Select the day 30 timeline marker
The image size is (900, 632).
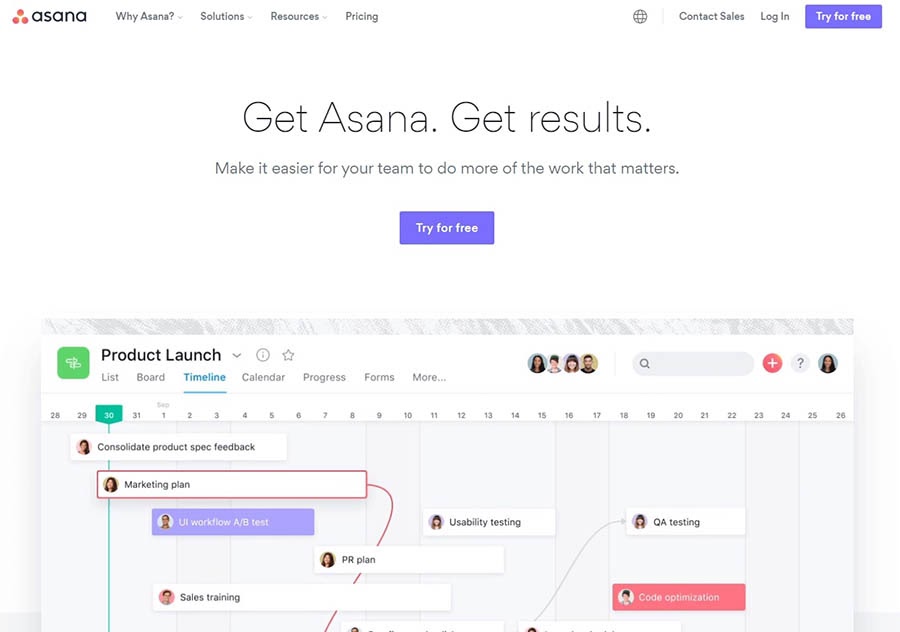(108, 414)
